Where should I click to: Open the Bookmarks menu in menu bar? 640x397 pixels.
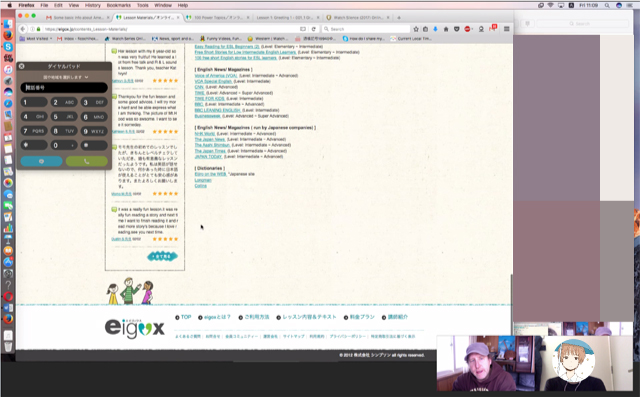[118, 5]
